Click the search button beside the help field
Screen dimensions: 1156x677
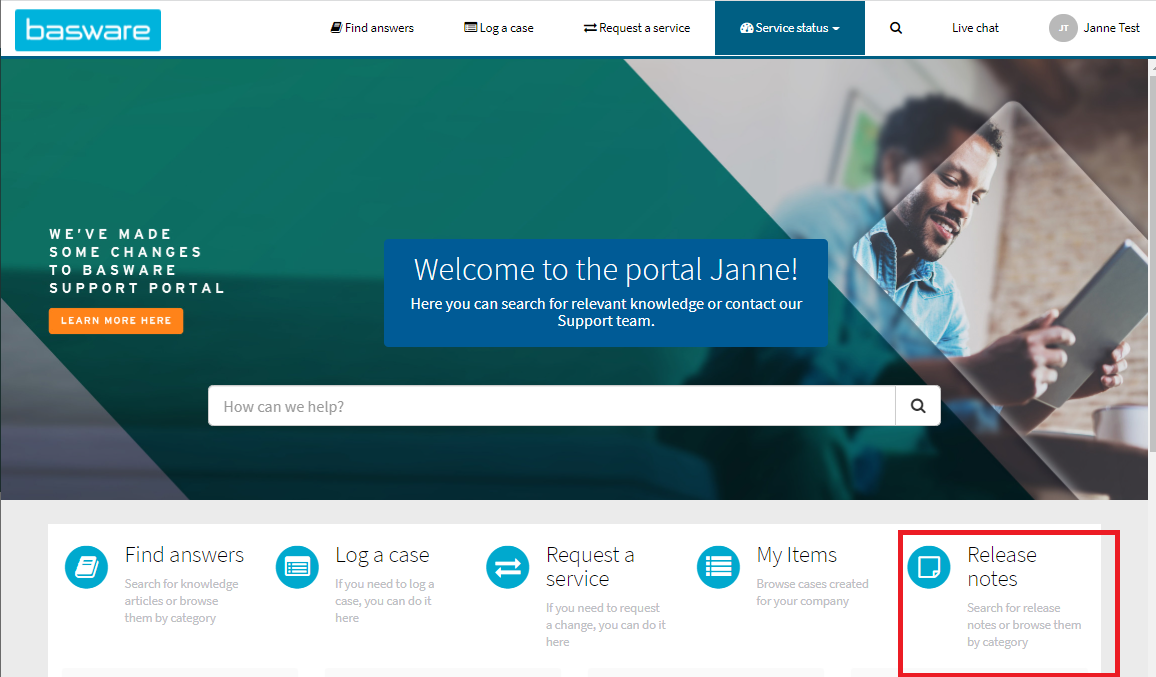click(918, 406)
